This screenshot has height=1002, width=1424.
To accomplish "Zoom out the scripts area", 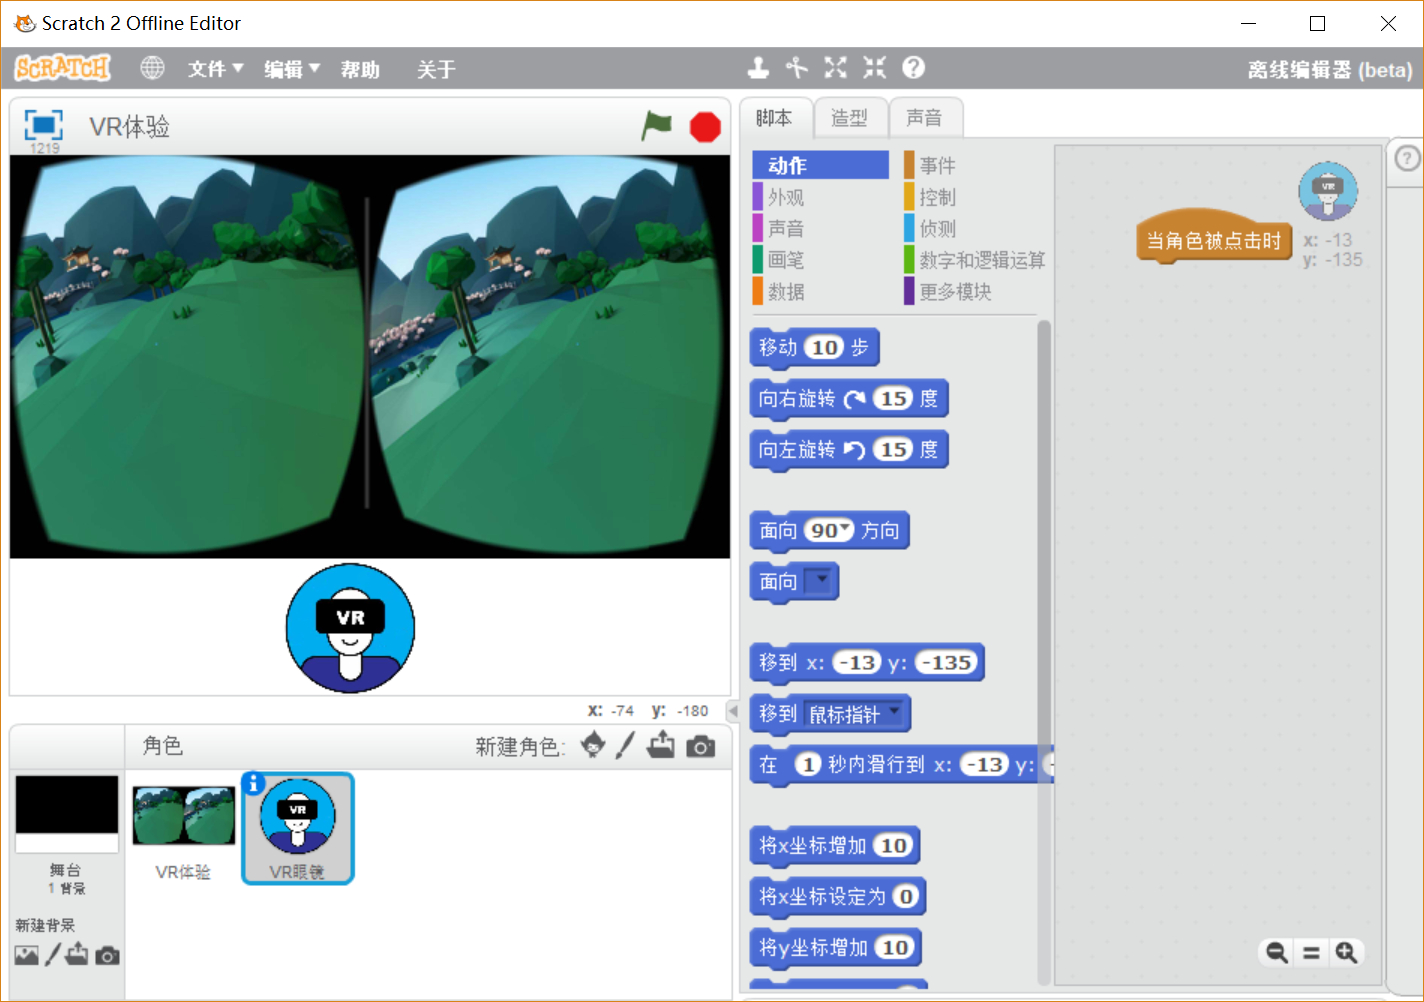I will coord(1277,952).
